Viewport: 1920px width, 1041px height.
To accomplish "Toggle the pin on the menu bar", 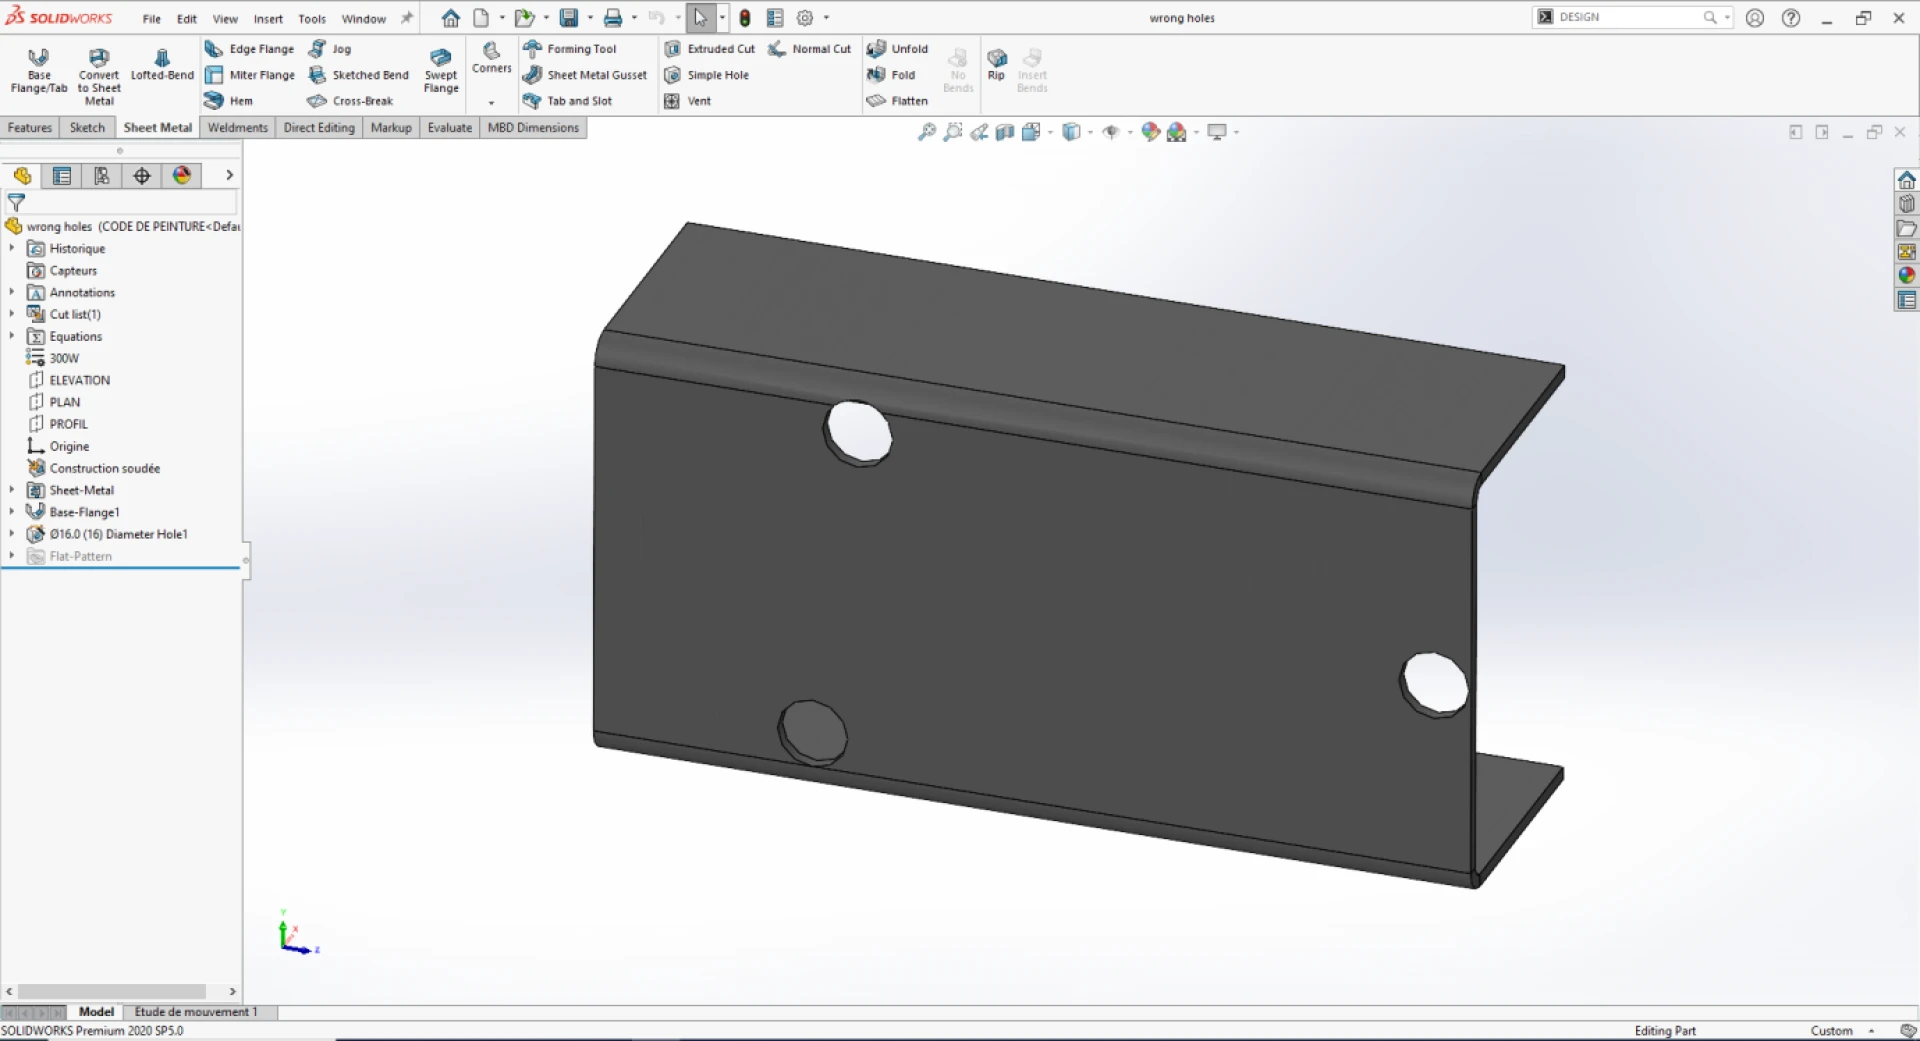I will [x=405, y=17].
